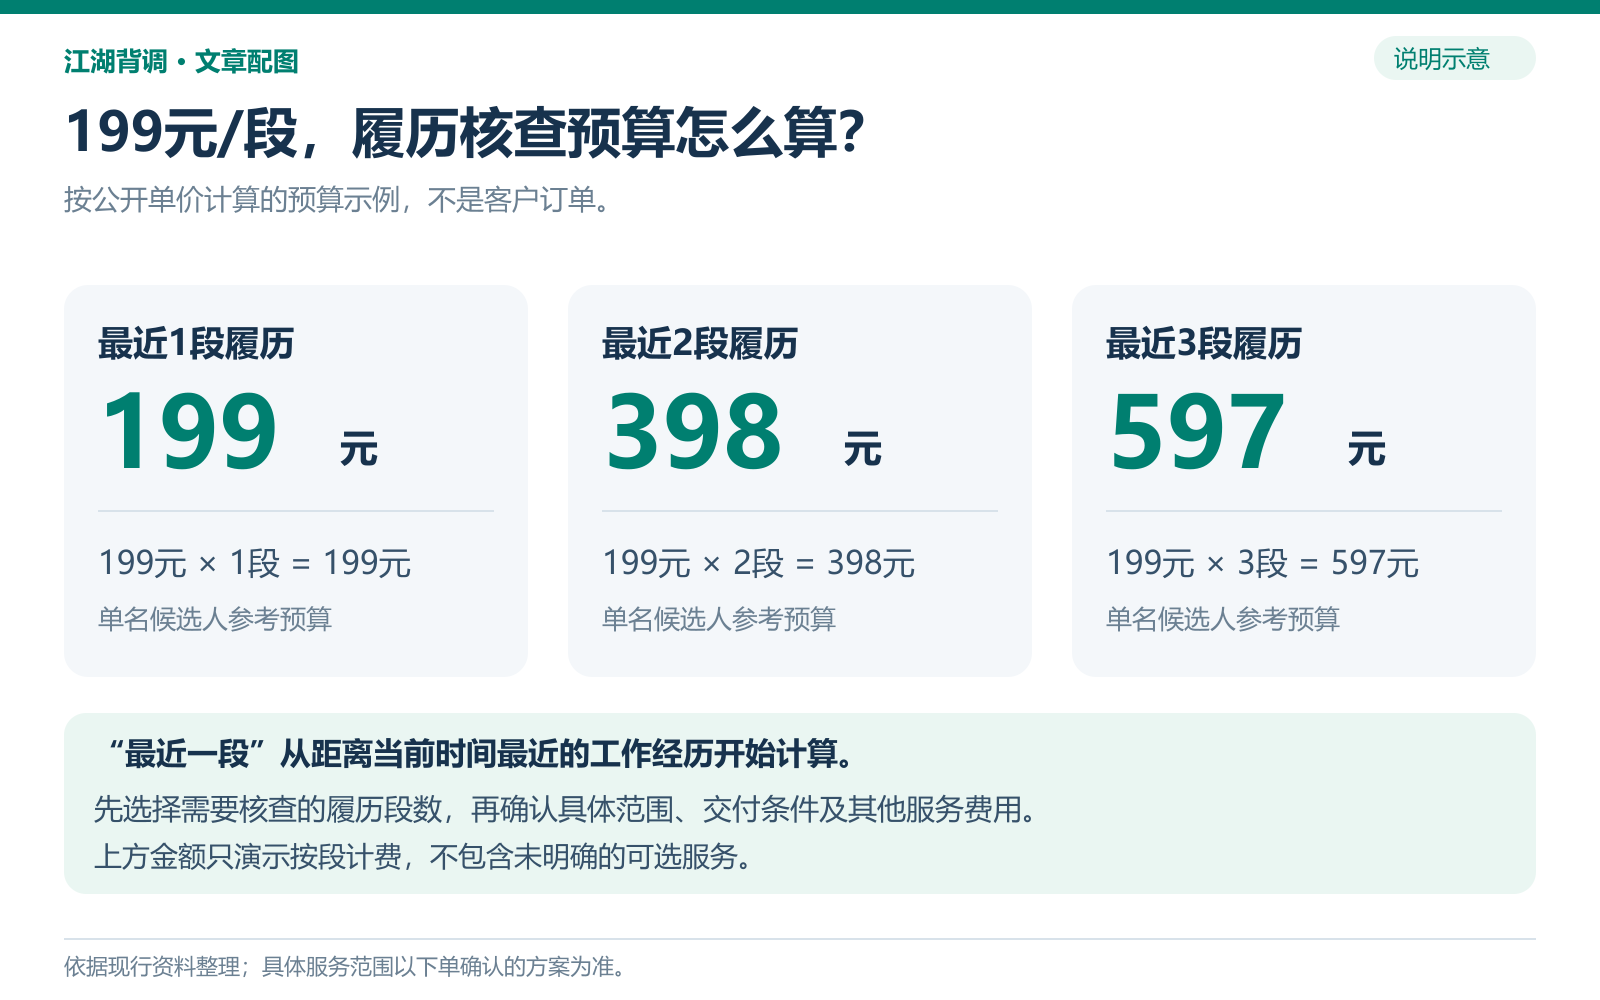Click the 最近1段履历 card title
This screenshot has height=1000, width=1600.
point(196,344)
